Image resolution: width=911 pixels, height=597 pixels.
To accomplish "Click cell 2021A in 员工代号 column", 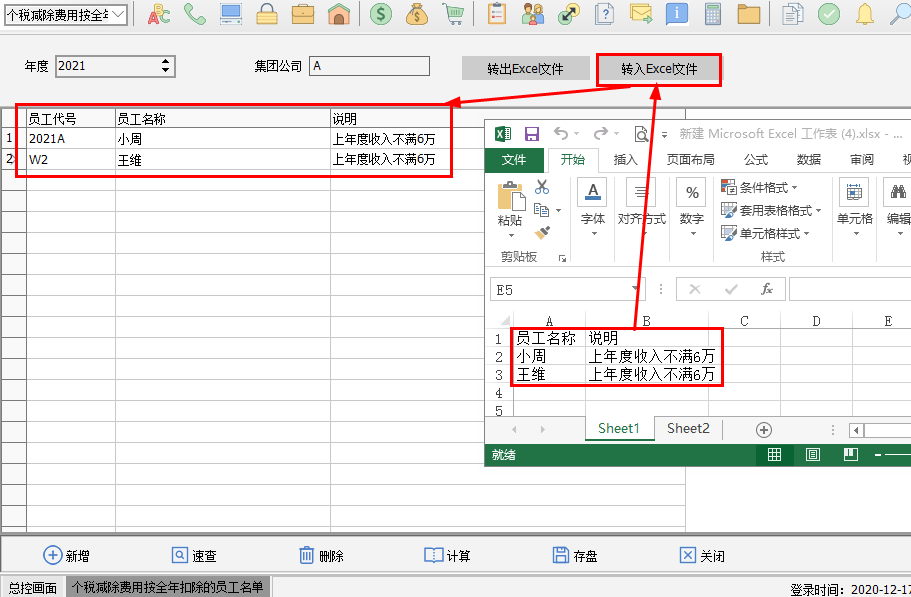I will [71, 139].
